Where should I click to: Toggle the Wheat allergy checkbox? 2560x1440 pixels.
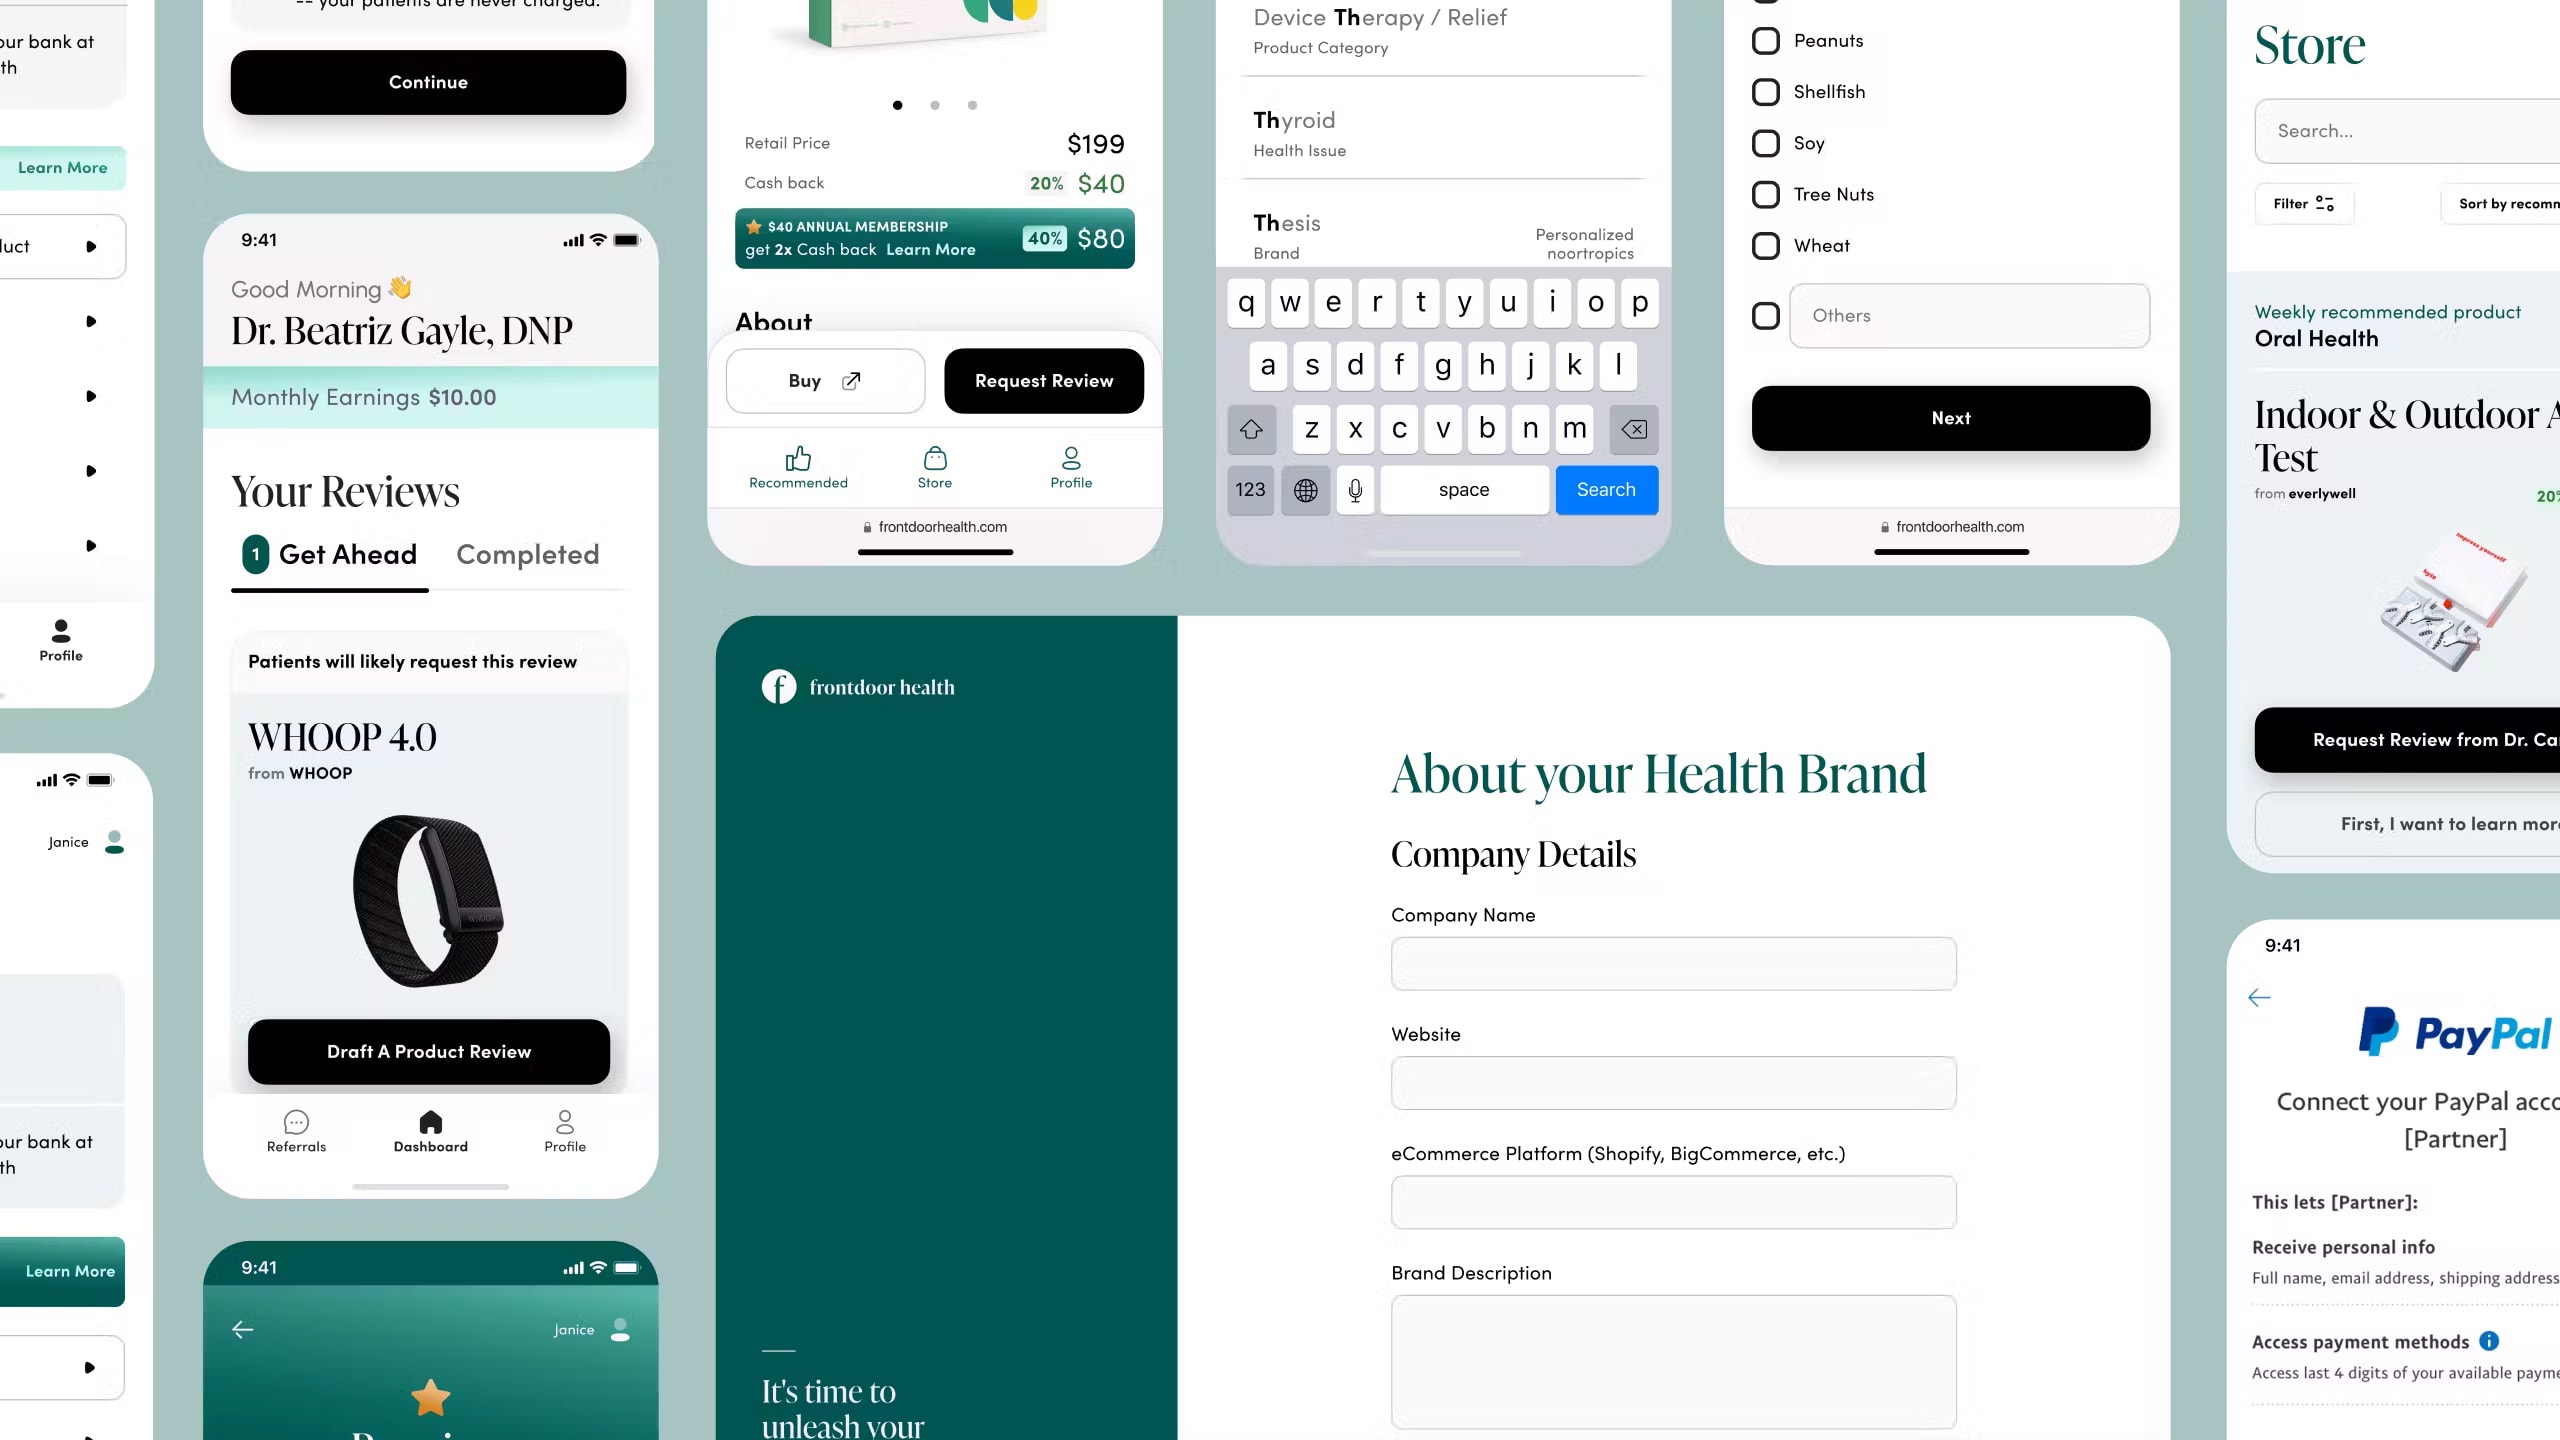[x=1765, y=244]
